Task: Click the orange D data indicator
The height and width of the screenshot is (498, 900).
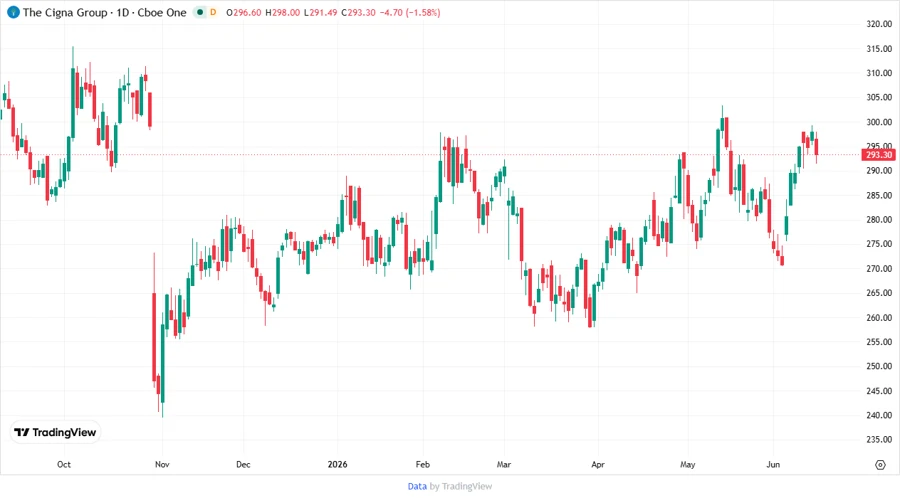Action: tap(213, 12)
